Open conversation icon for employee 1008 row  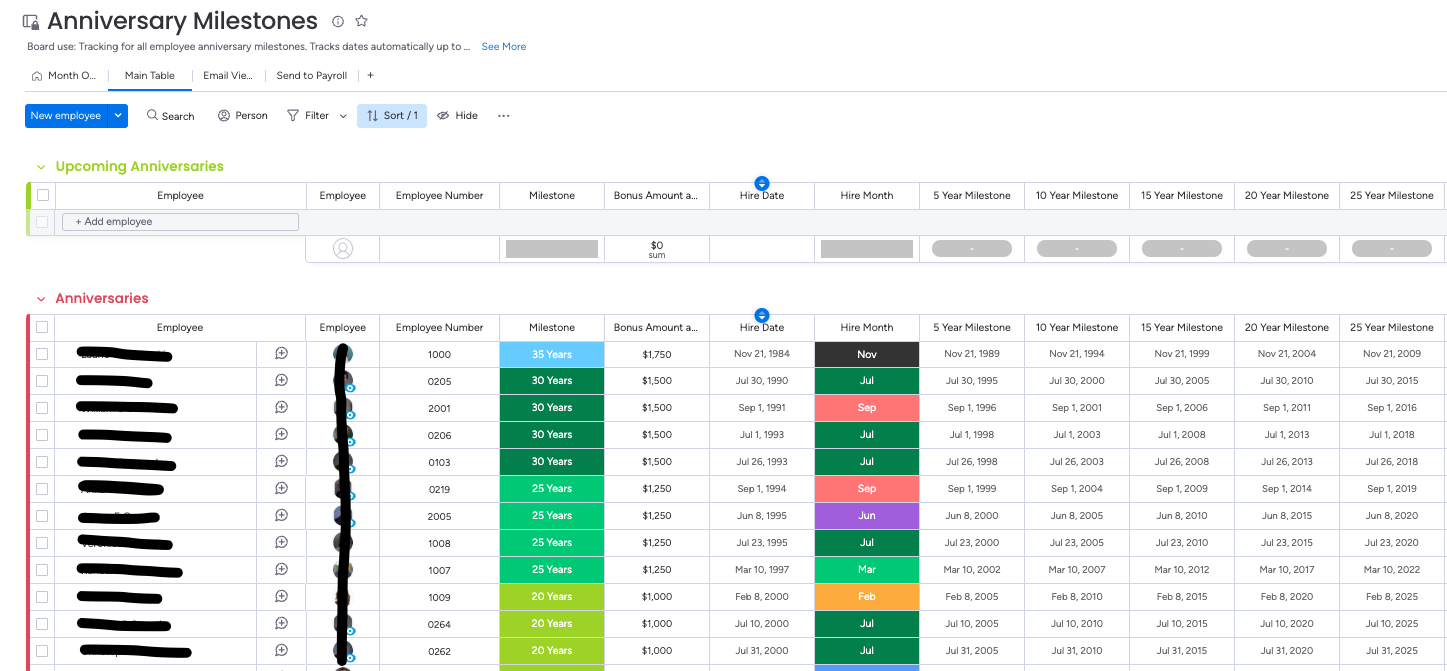pyautogui.click(x=281, y=542)
